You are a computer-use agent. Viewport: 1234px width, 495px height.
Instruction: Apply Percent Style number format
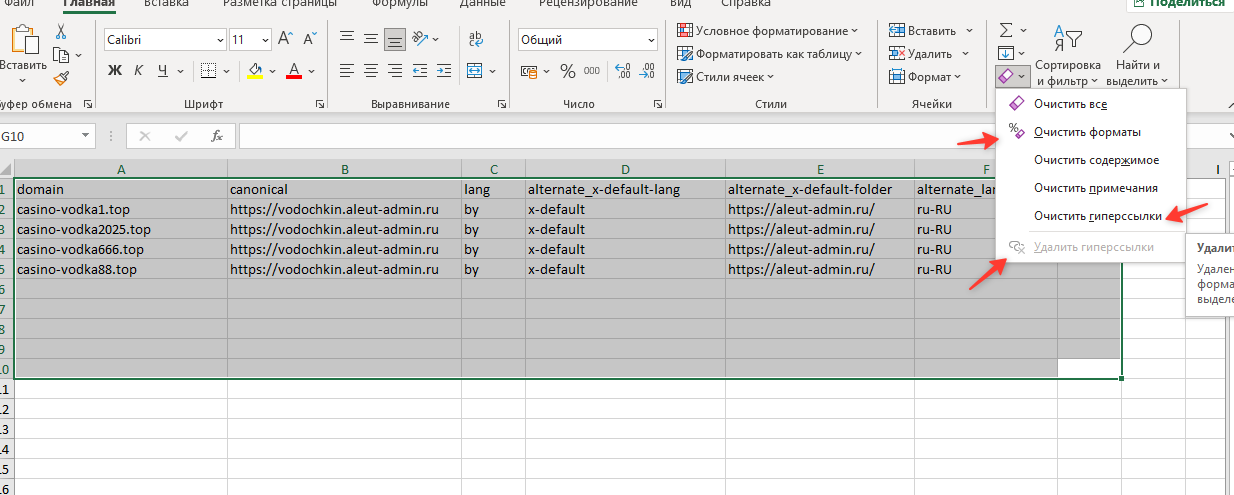pyautogui.click(x=567, y=71)
